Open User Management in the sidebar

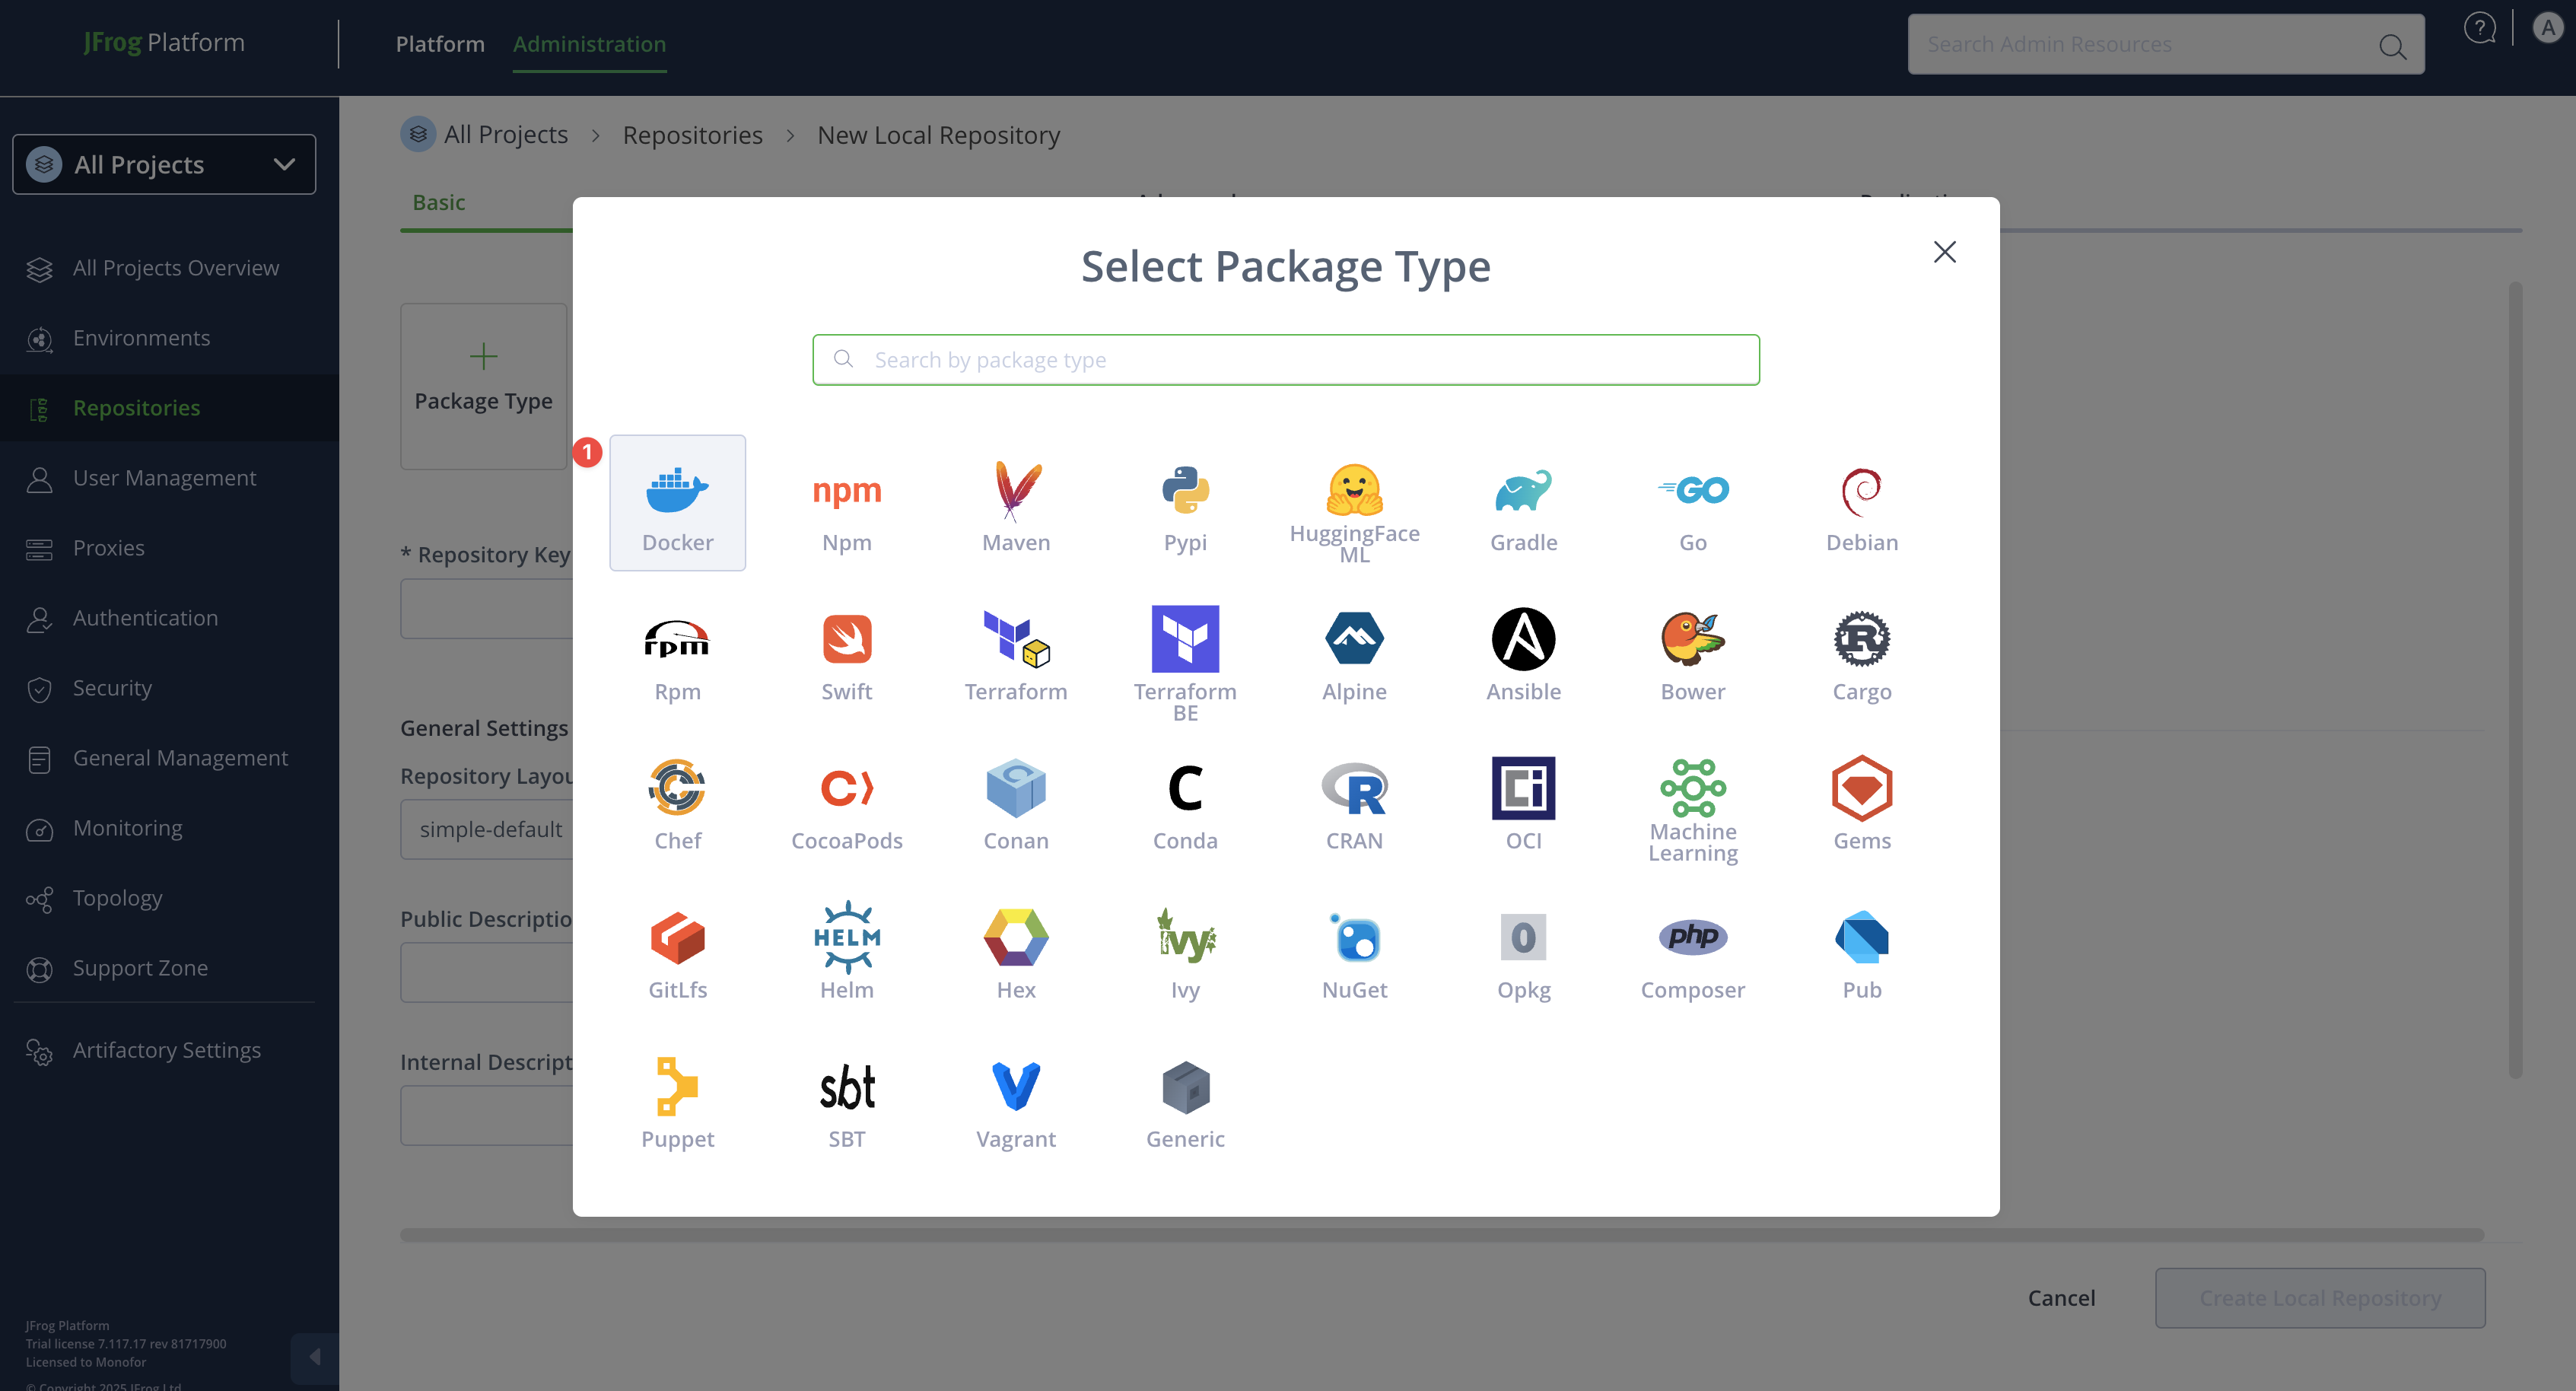pyautogui.click(x=164, y=478)
